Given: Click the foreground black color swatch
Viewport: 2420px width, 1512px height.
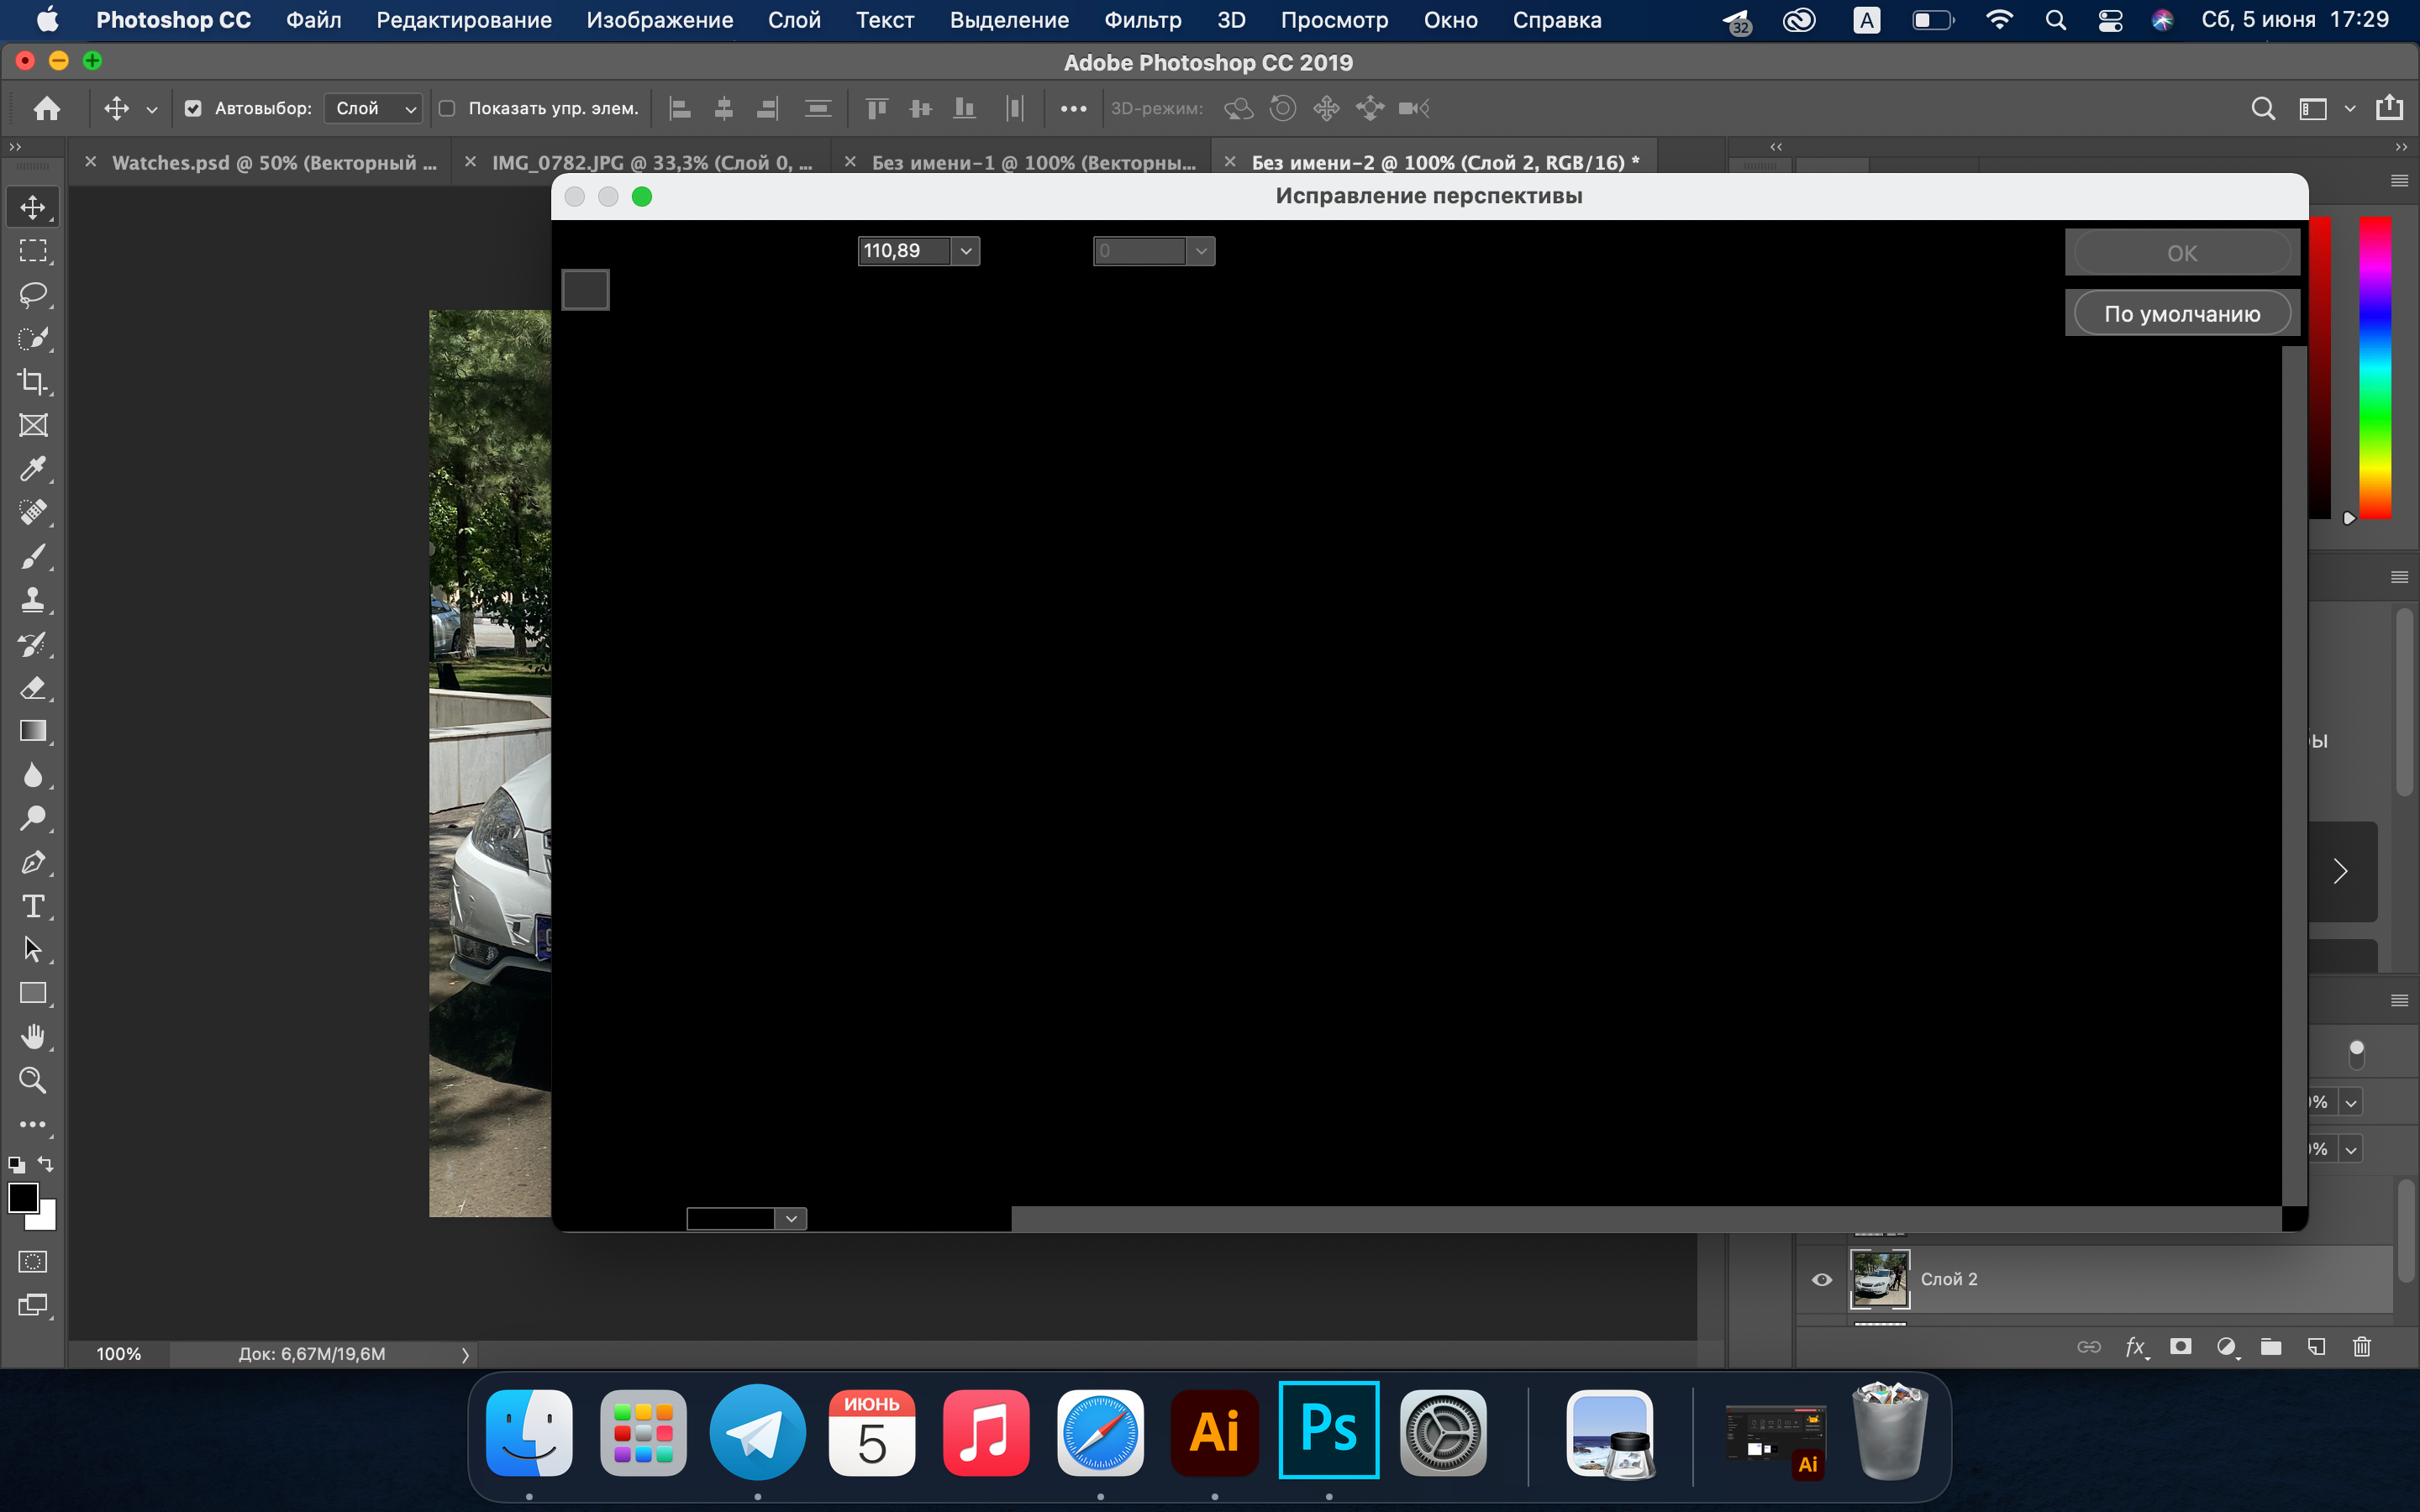Looking at the screenshot, I should pyautogui.click(x=23, y=1197).
